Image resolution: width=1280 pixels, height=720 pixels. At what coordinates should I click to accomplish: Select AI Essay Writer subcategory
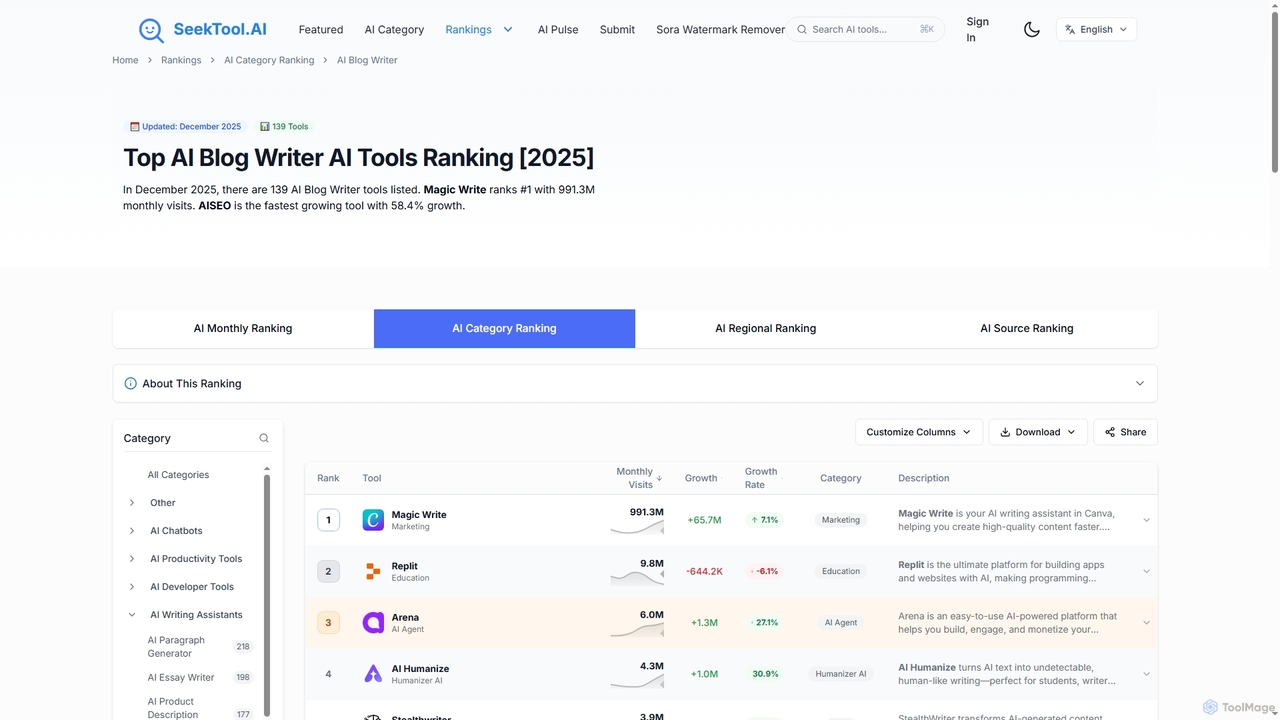pos(181,677)
